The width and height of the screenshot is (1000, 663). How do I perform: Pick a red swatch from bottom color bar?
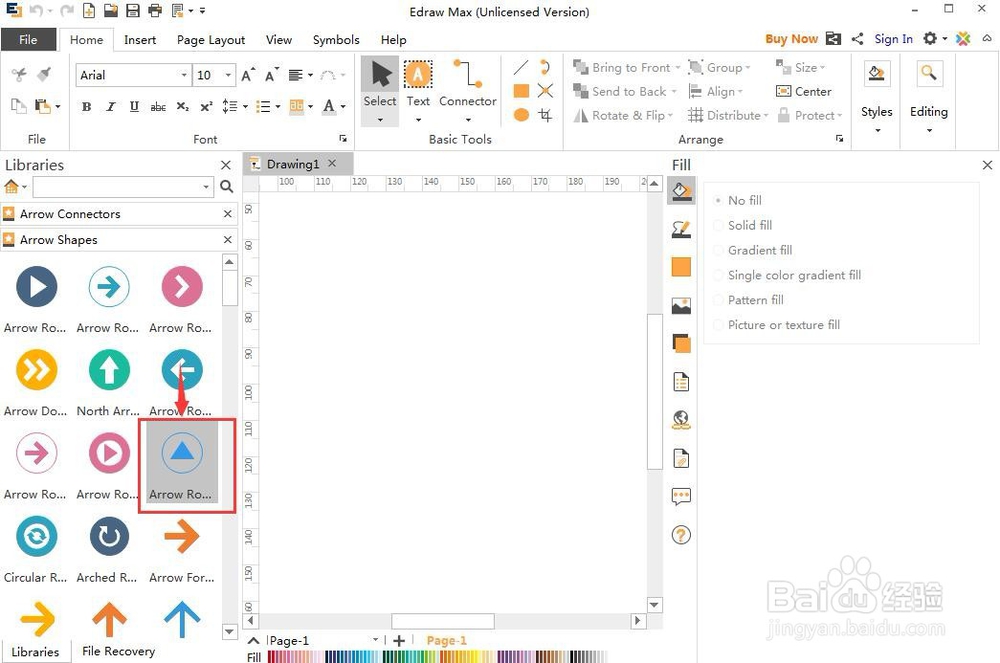(x=272, y=656)
